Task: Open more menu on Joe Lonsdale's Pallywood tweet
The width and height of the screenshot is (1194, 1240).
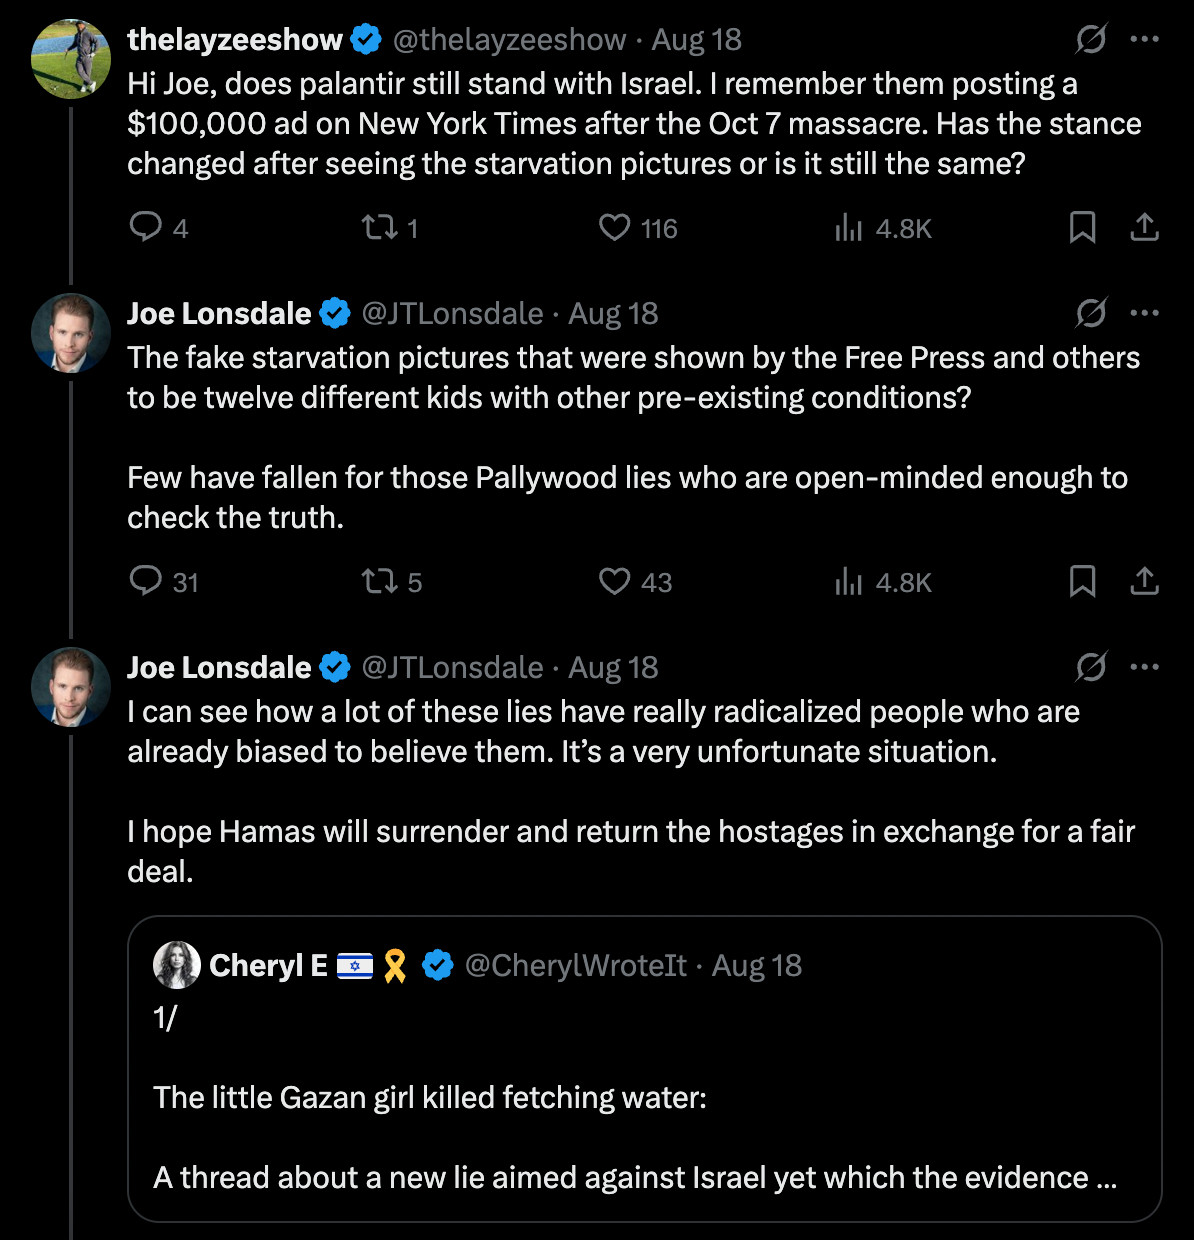Action: click(1144, 313)
